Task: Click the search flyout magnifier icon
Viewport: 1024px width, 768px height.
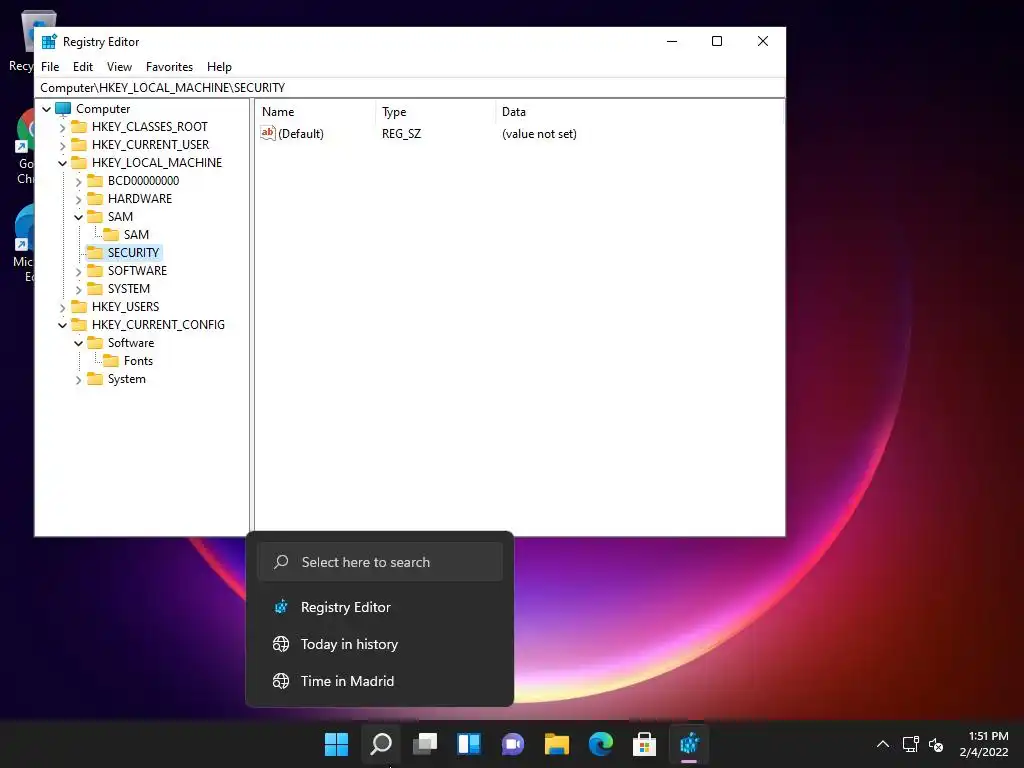Action: click(x=281, y=562)
